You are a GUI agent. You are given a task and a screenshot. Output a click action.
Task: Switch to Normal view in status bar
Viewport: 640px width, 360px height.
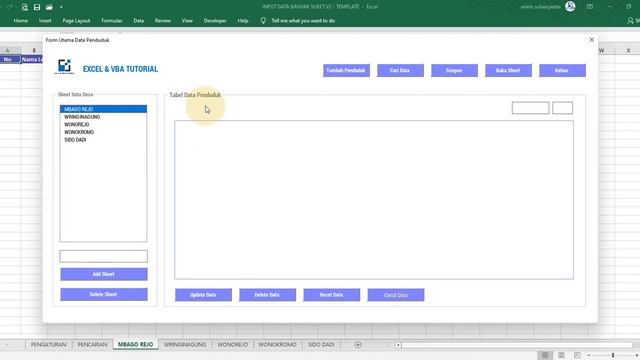(545, 356)
